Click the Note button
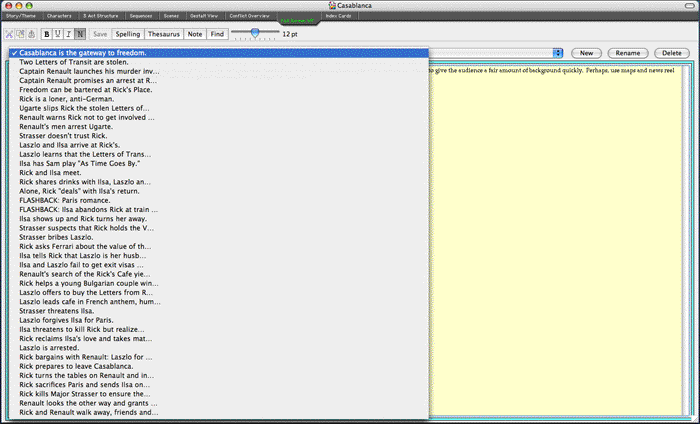Viewport: 700px width, 424px height. point(195,34)
